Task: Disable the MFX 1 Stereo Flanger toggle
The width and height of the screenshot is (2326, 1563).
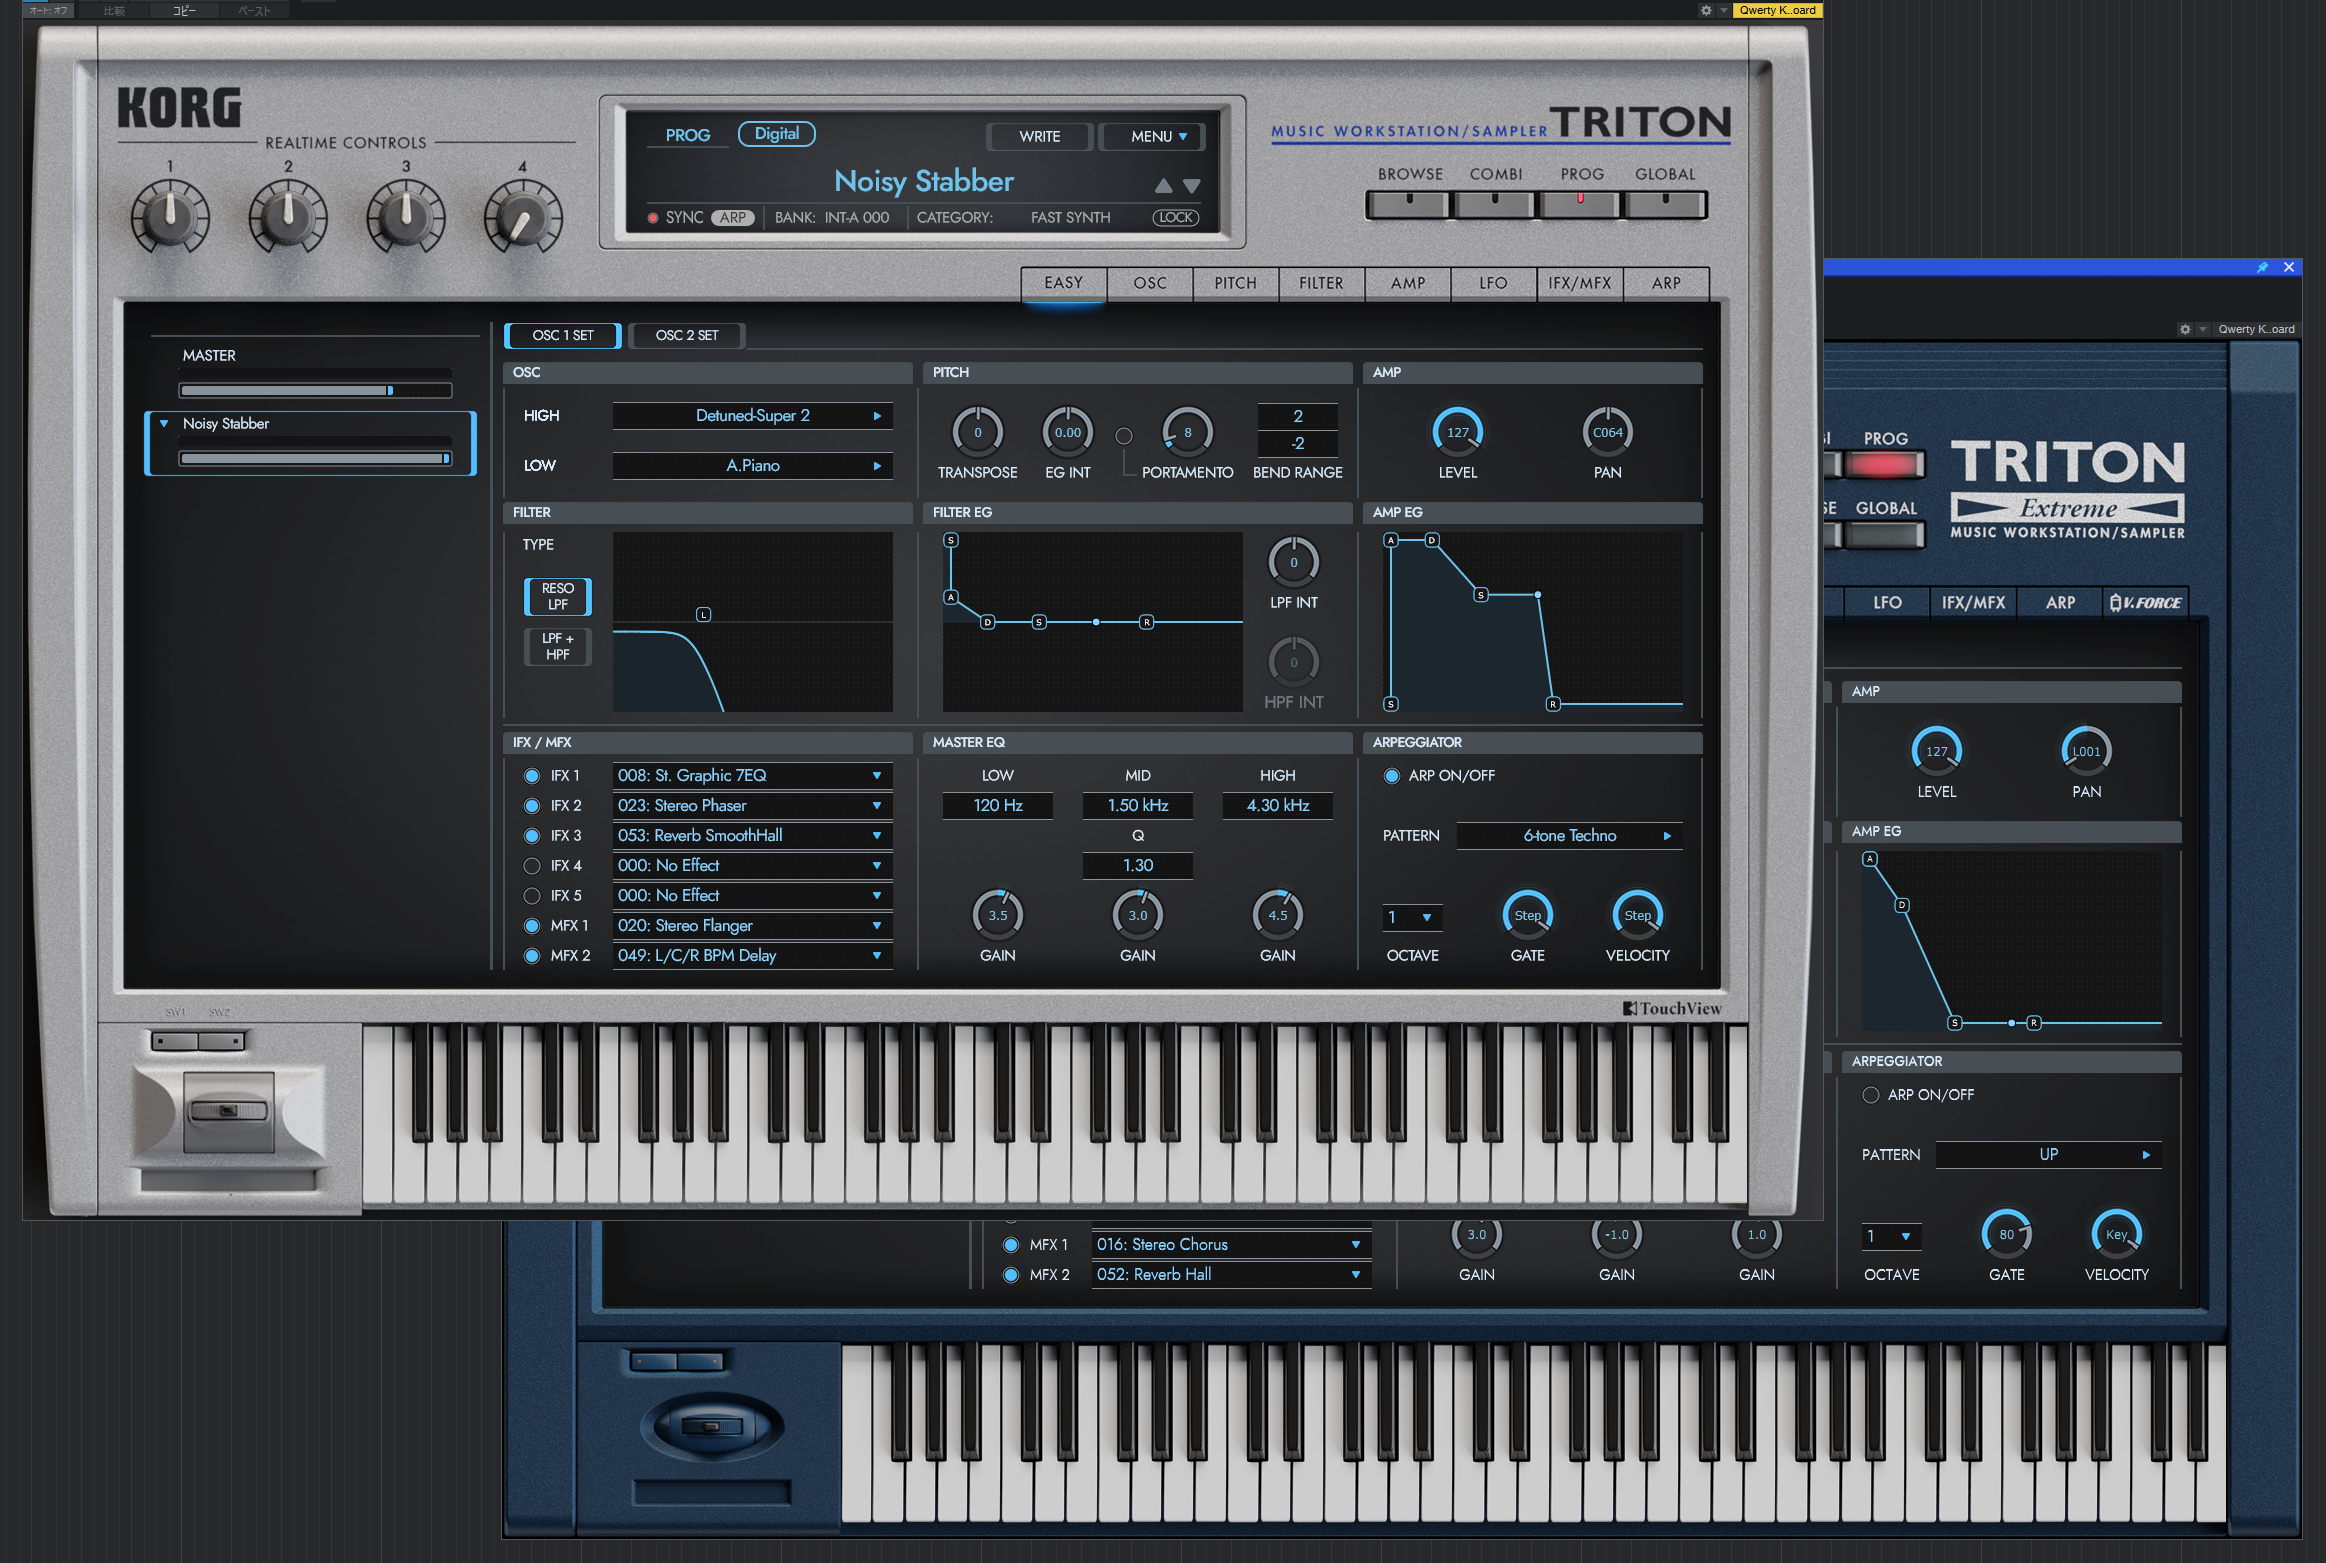Action: click(x=532, y=926)
